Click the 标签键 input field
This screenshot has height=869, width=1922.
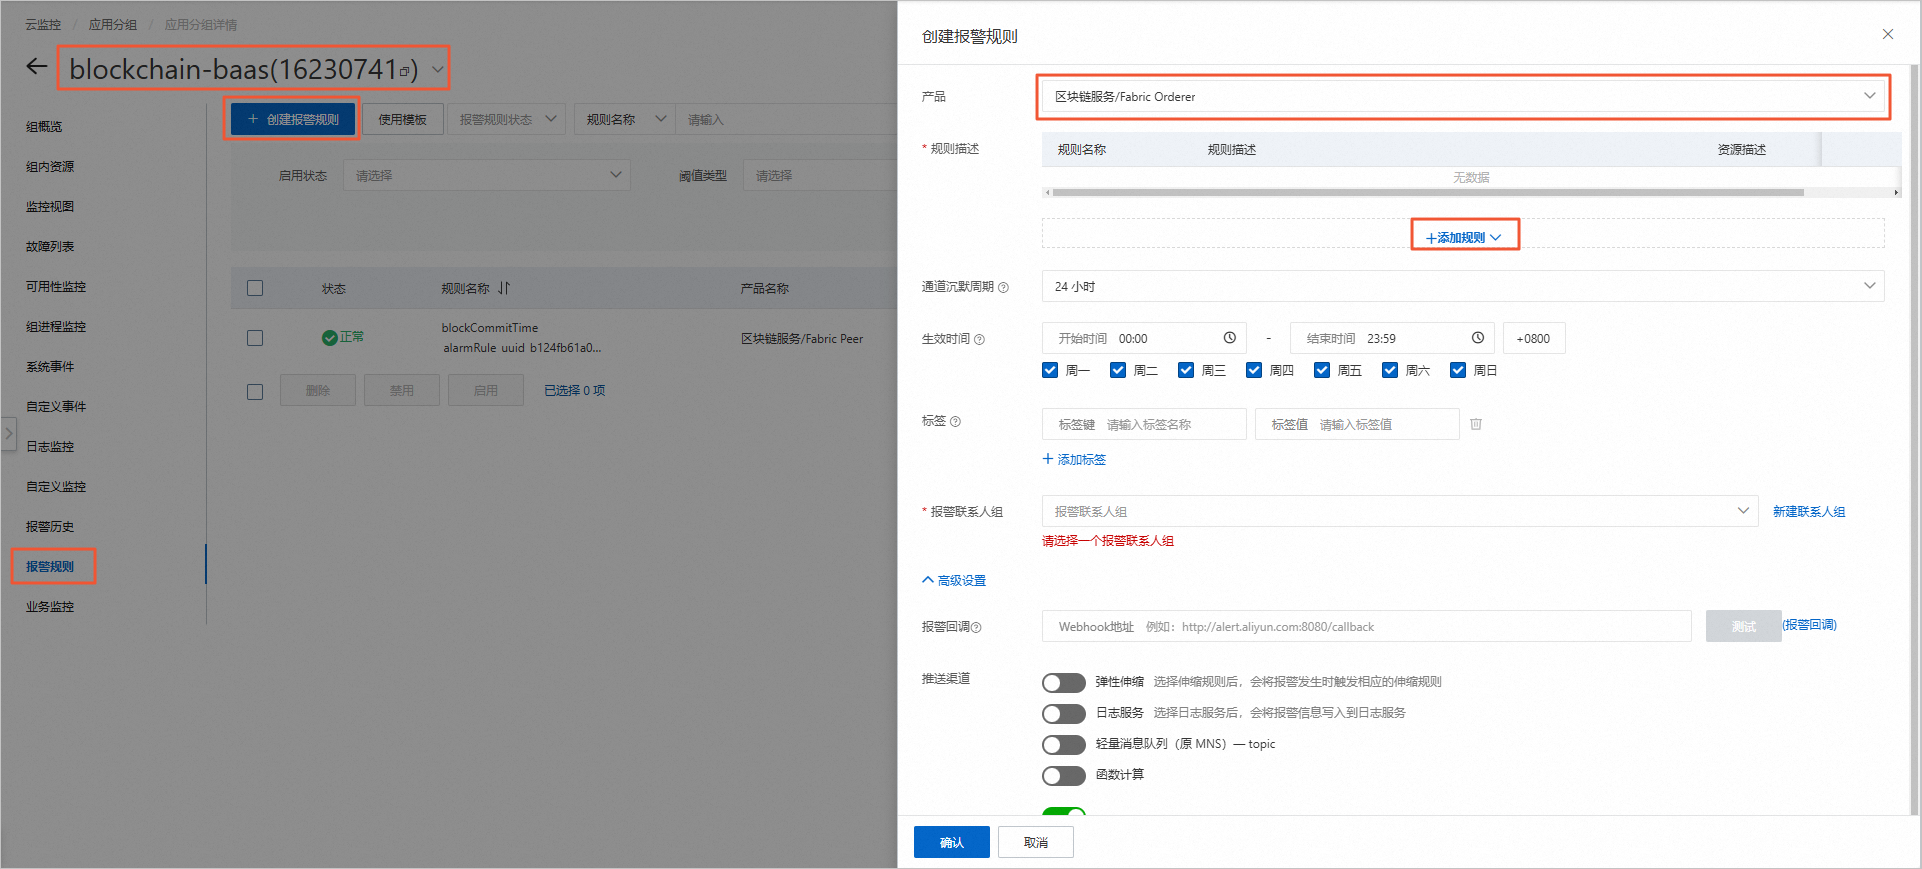1144,424
